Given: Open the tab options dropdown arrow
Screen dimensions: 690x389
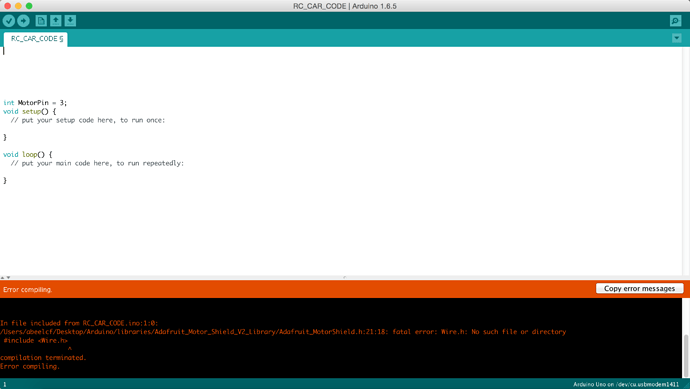Looking at the screenshot, I should pos(677,38).
